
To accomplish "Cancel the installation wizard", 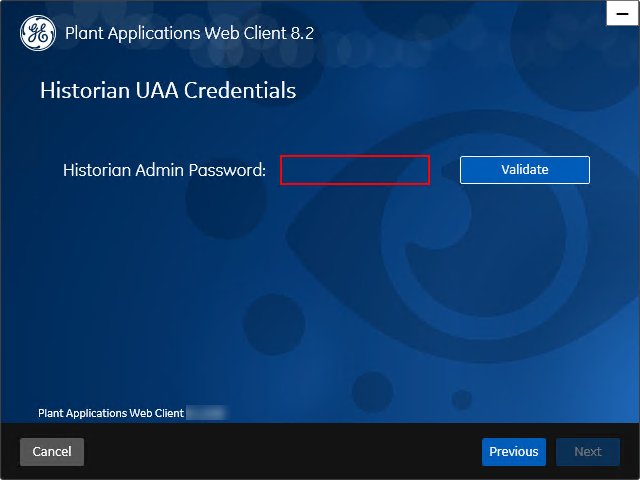I will [52, 451].
